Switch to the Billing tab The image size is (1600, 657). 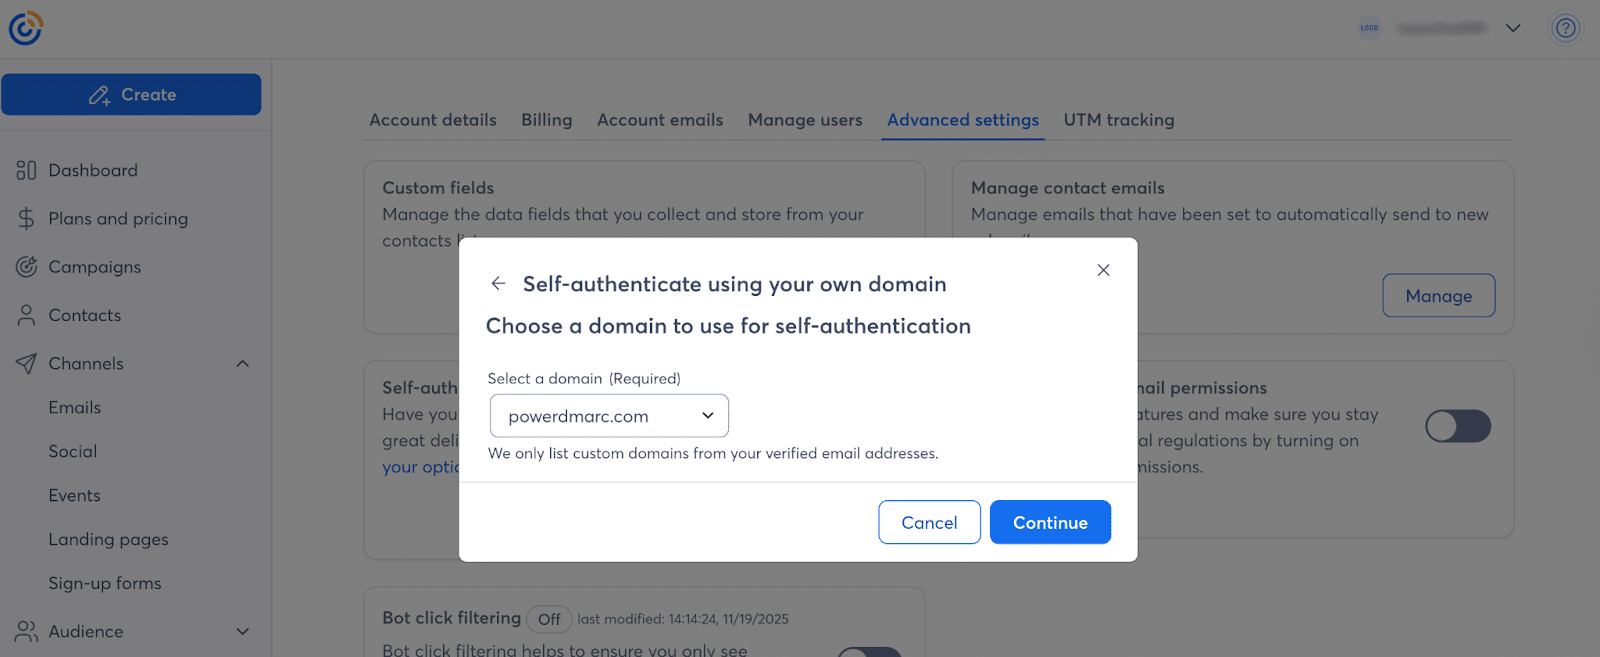546,120
